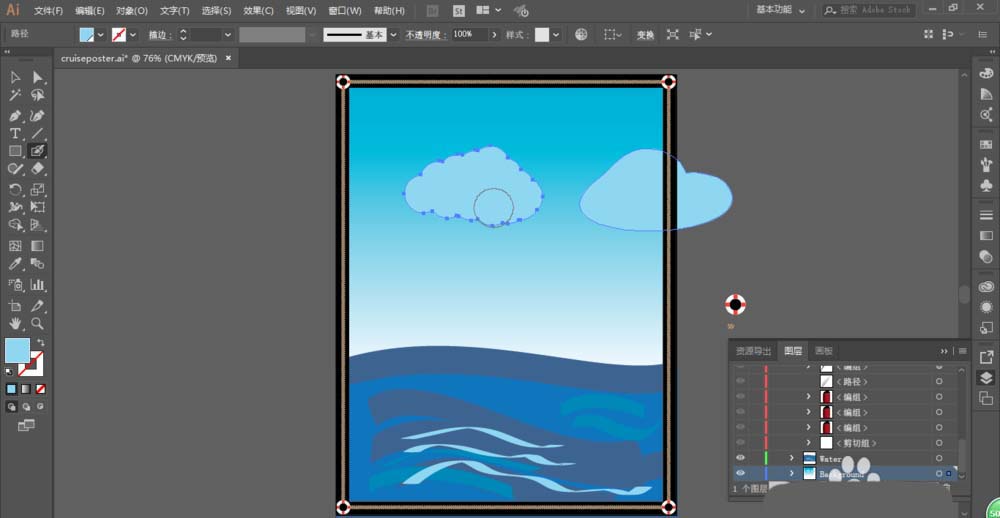Viewport: 1000px width, 518px height.
Task: Select the Magic Wand tool
Action: pos(15,96)
